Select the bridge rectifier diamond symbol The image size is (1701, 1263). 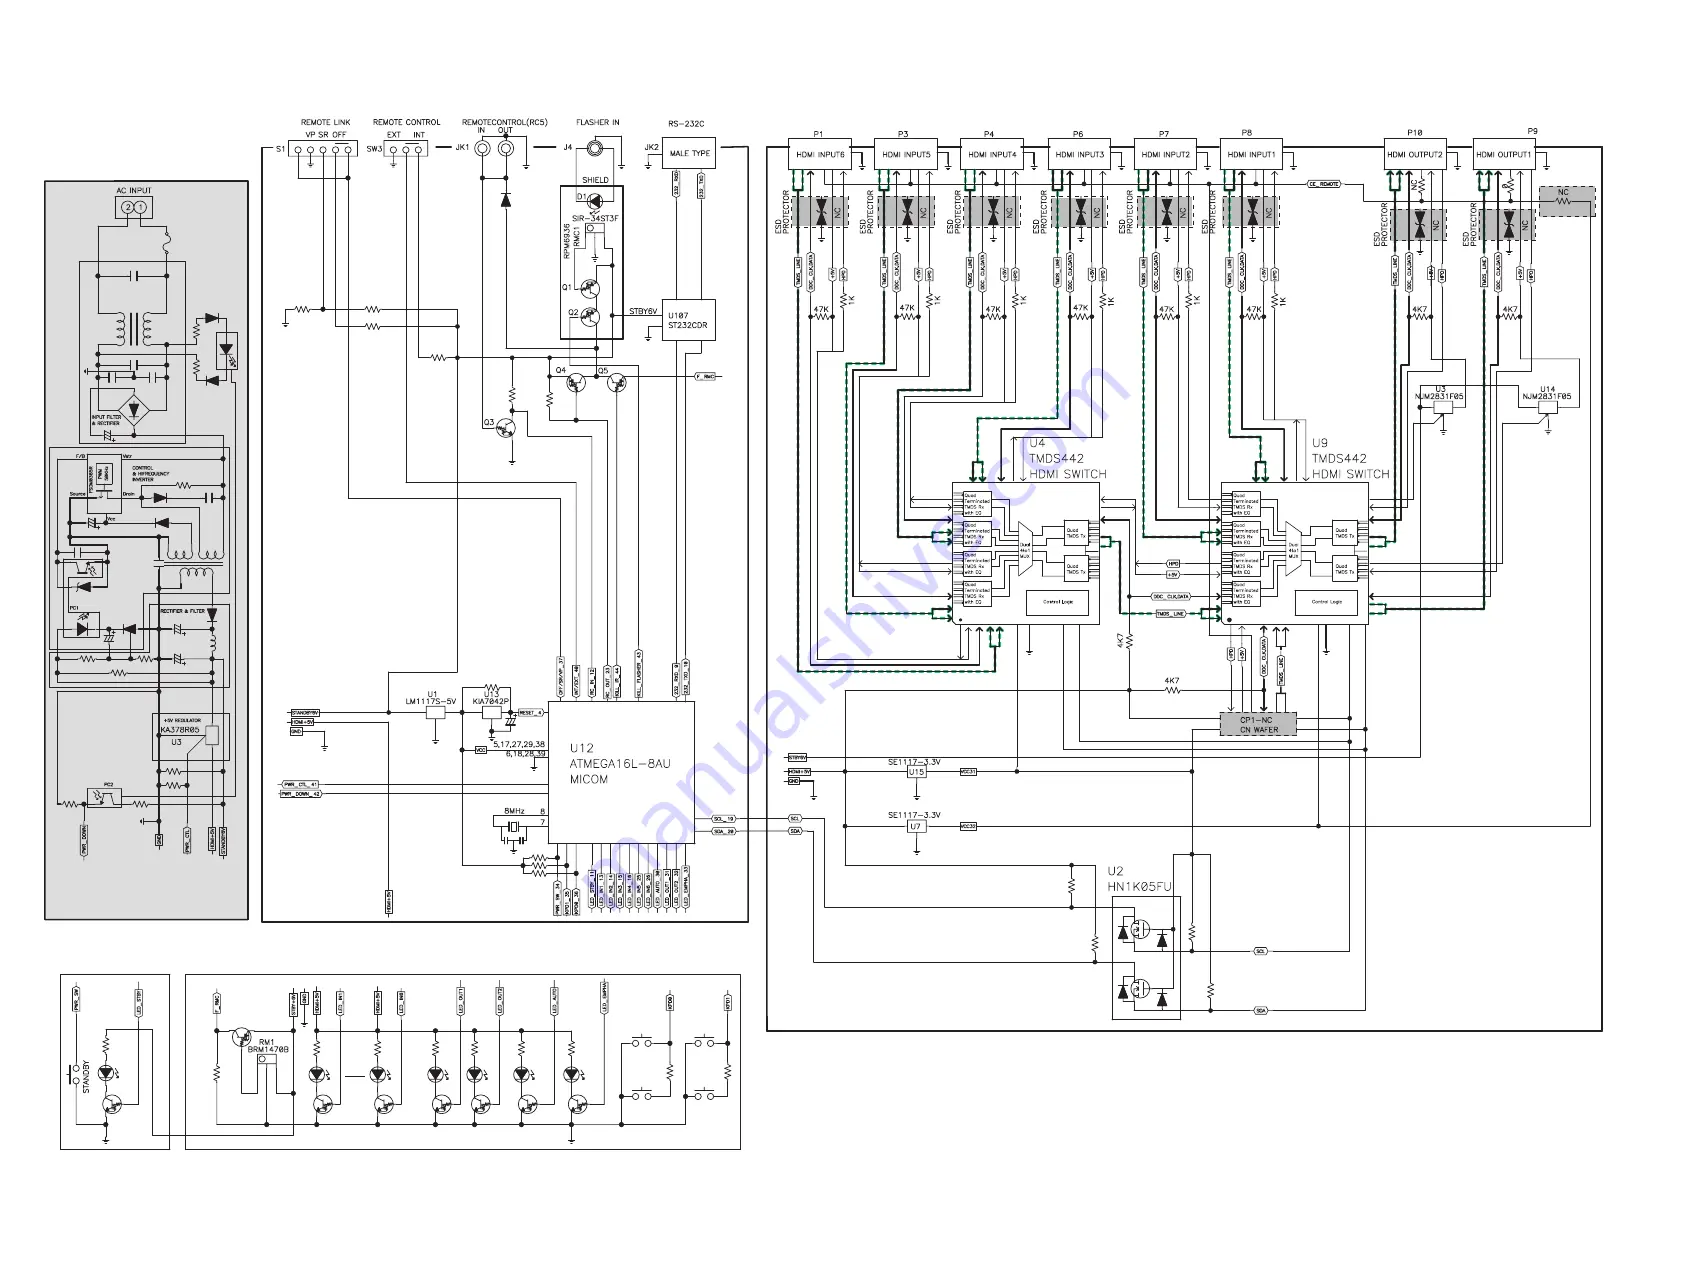click(135, 410)
